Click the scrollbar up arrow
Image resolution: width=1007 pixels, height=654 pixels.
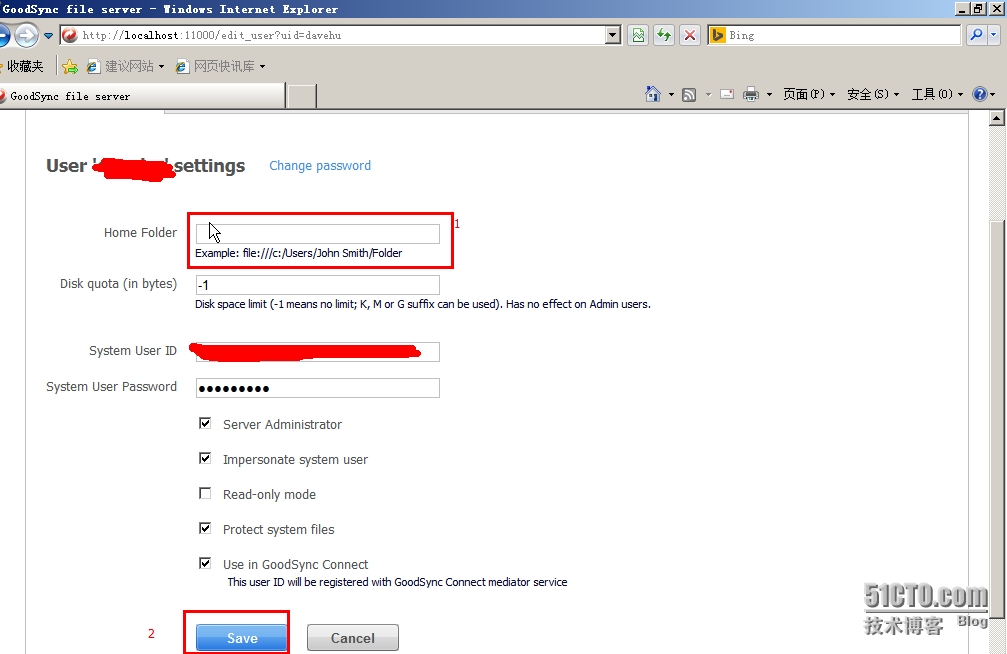(x=997, y=118)
